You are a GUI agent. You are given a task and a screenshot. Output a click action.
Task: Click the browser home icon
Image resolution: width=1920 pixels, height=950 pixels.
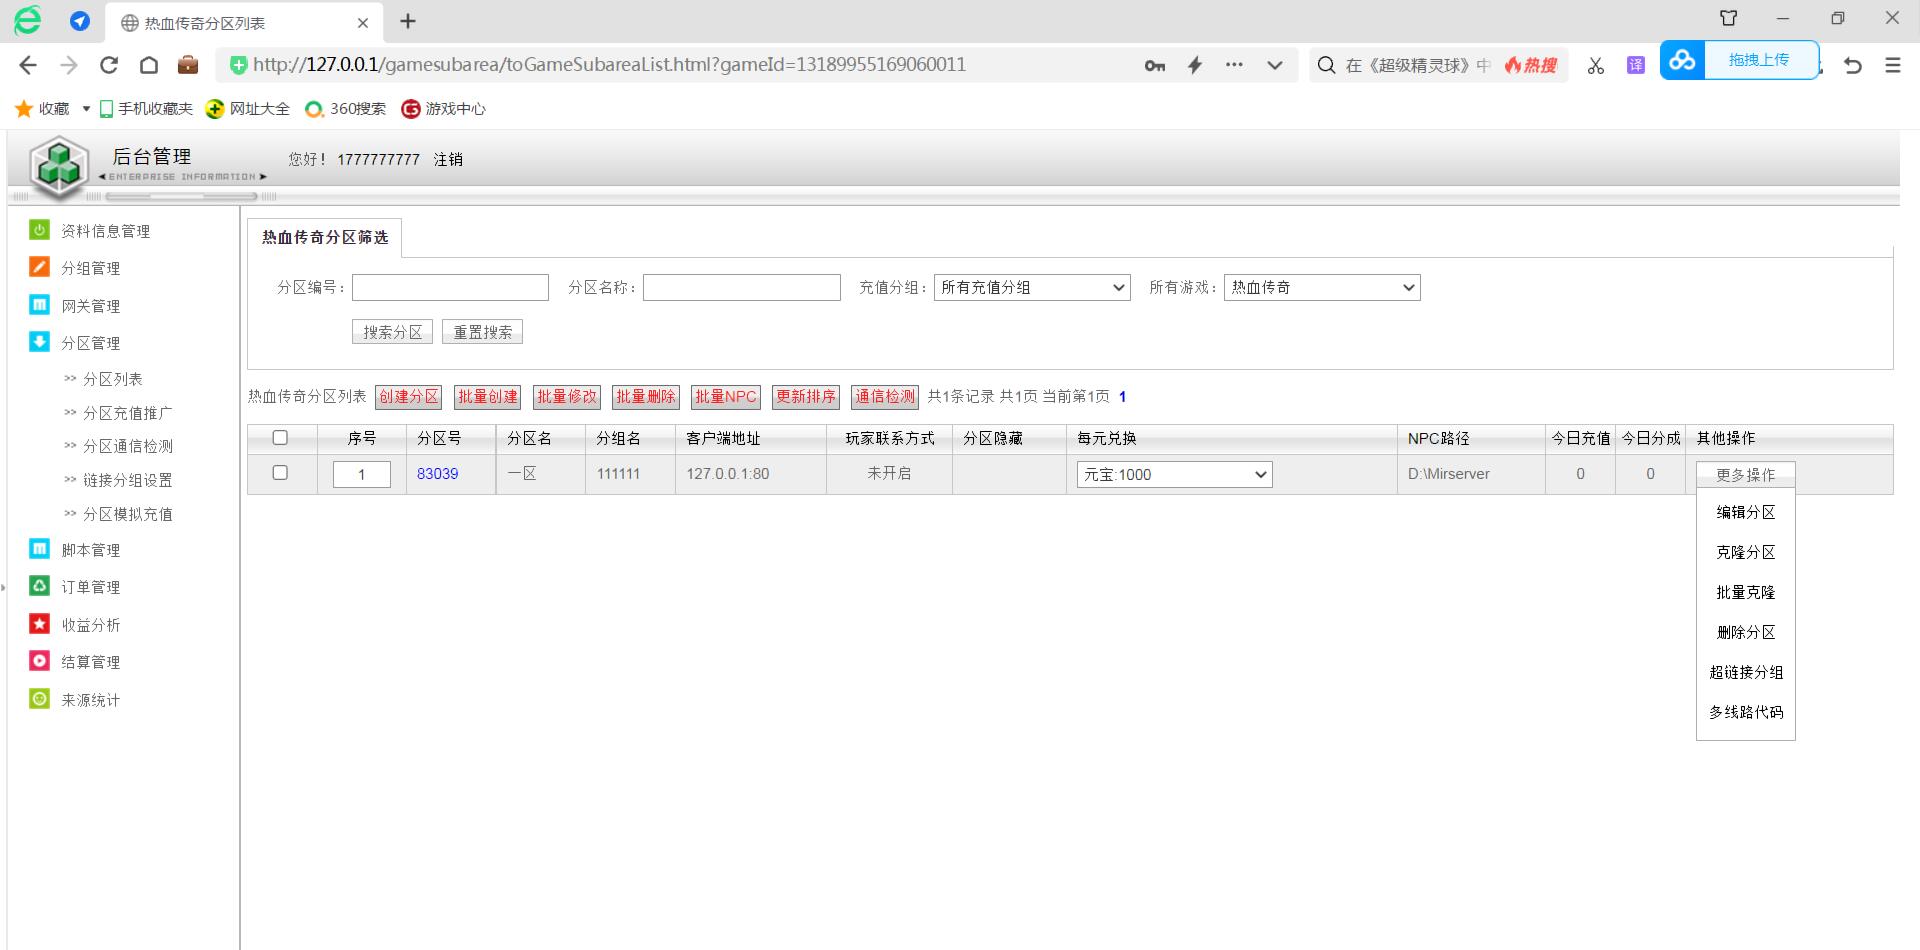tap(149, 65)
